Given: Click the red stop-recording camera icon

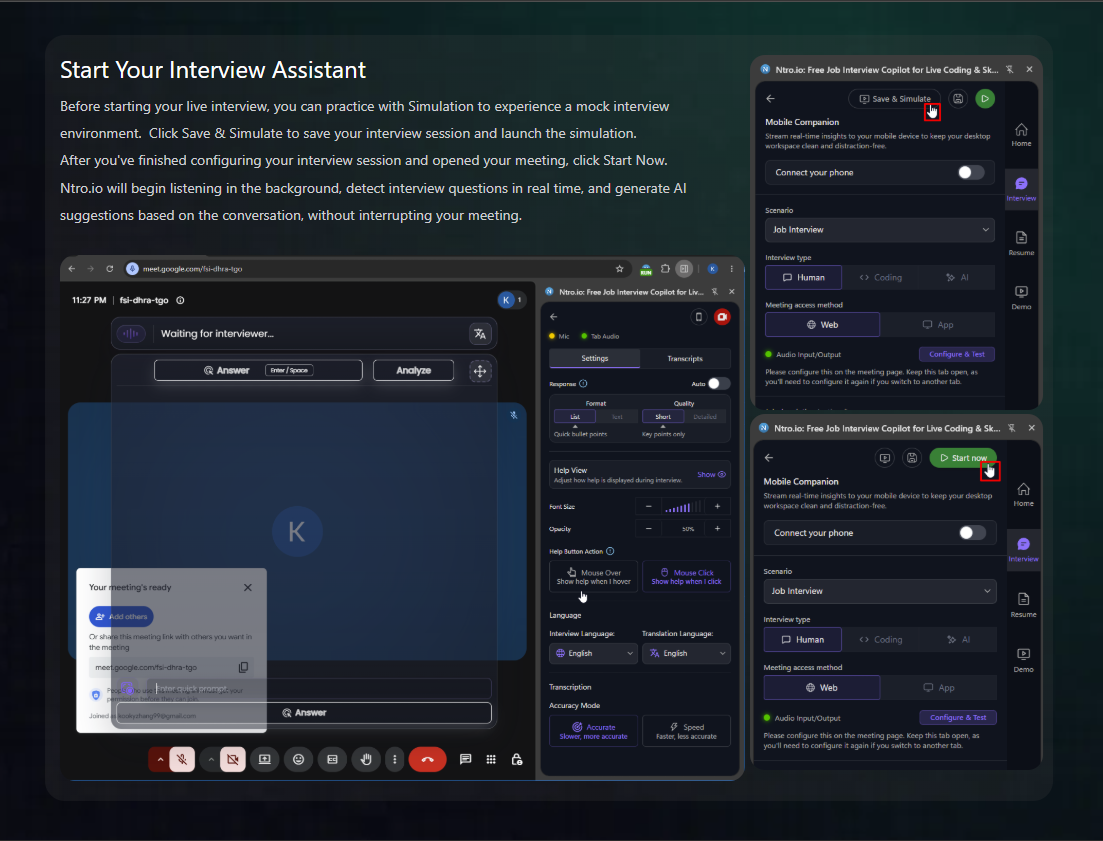Looking at the screenshot, I should [x=722, y=317].
